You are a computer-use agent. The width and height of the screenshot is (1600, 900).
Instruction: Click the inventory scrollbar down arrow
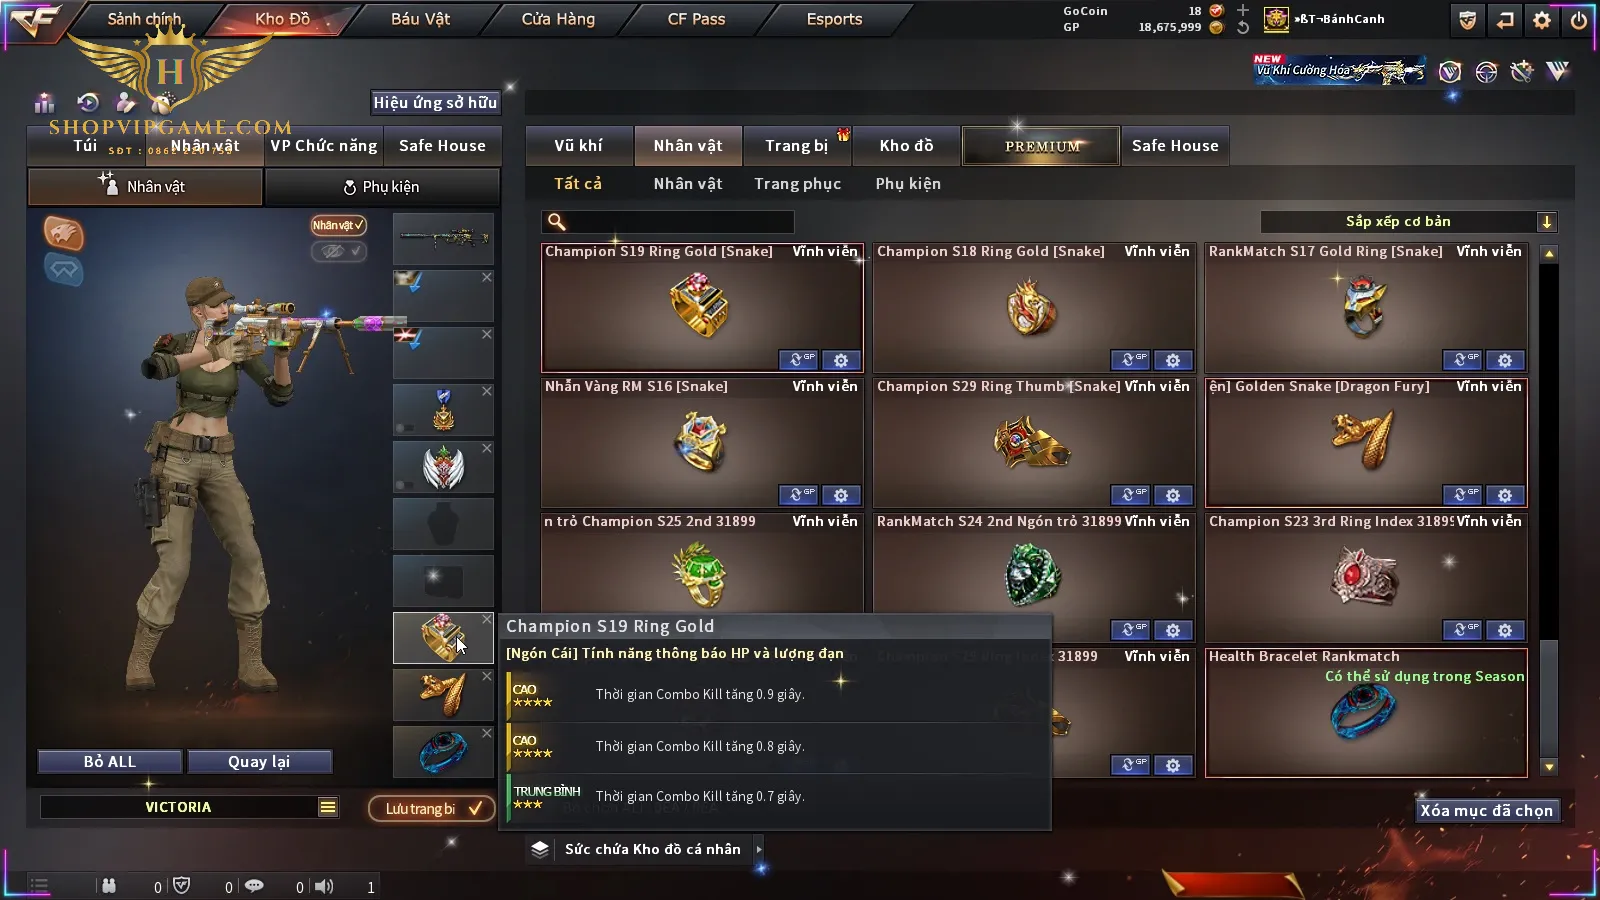click(x=1549, y=767)
